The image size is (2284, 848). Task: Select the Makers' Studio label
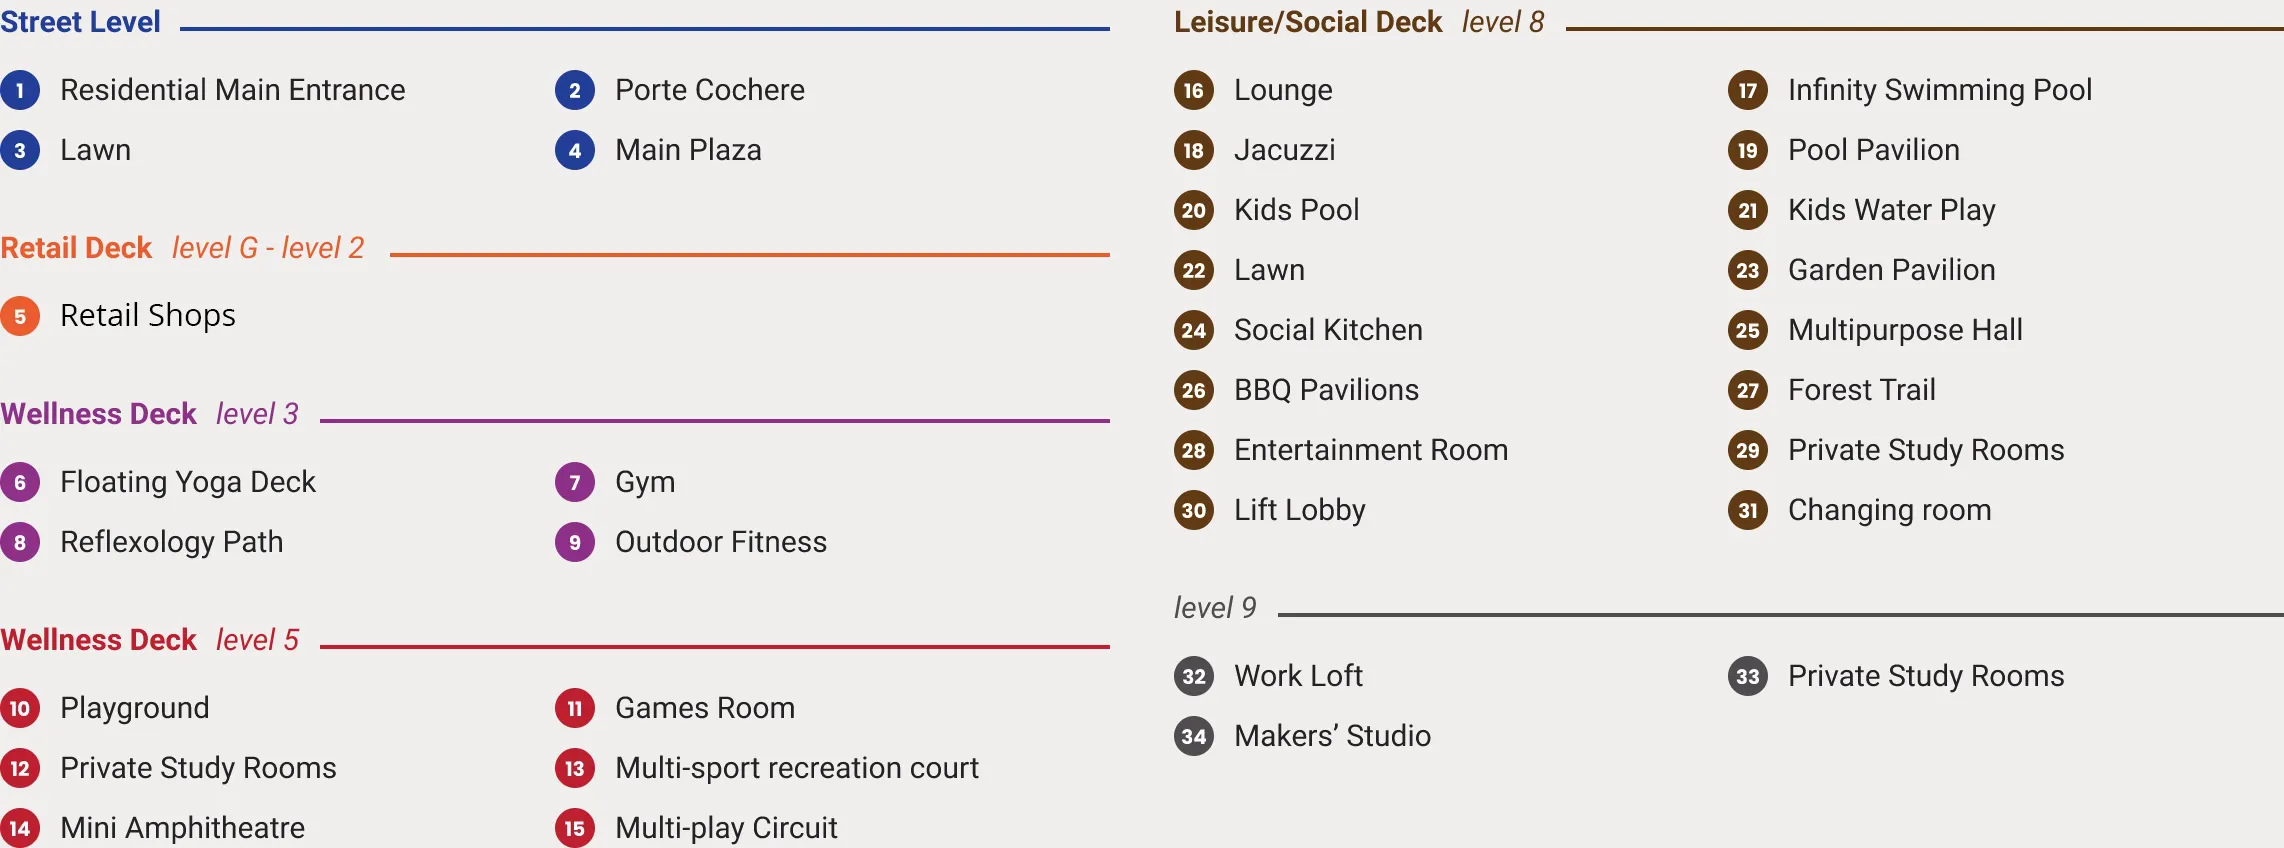tap(1332, 736)
